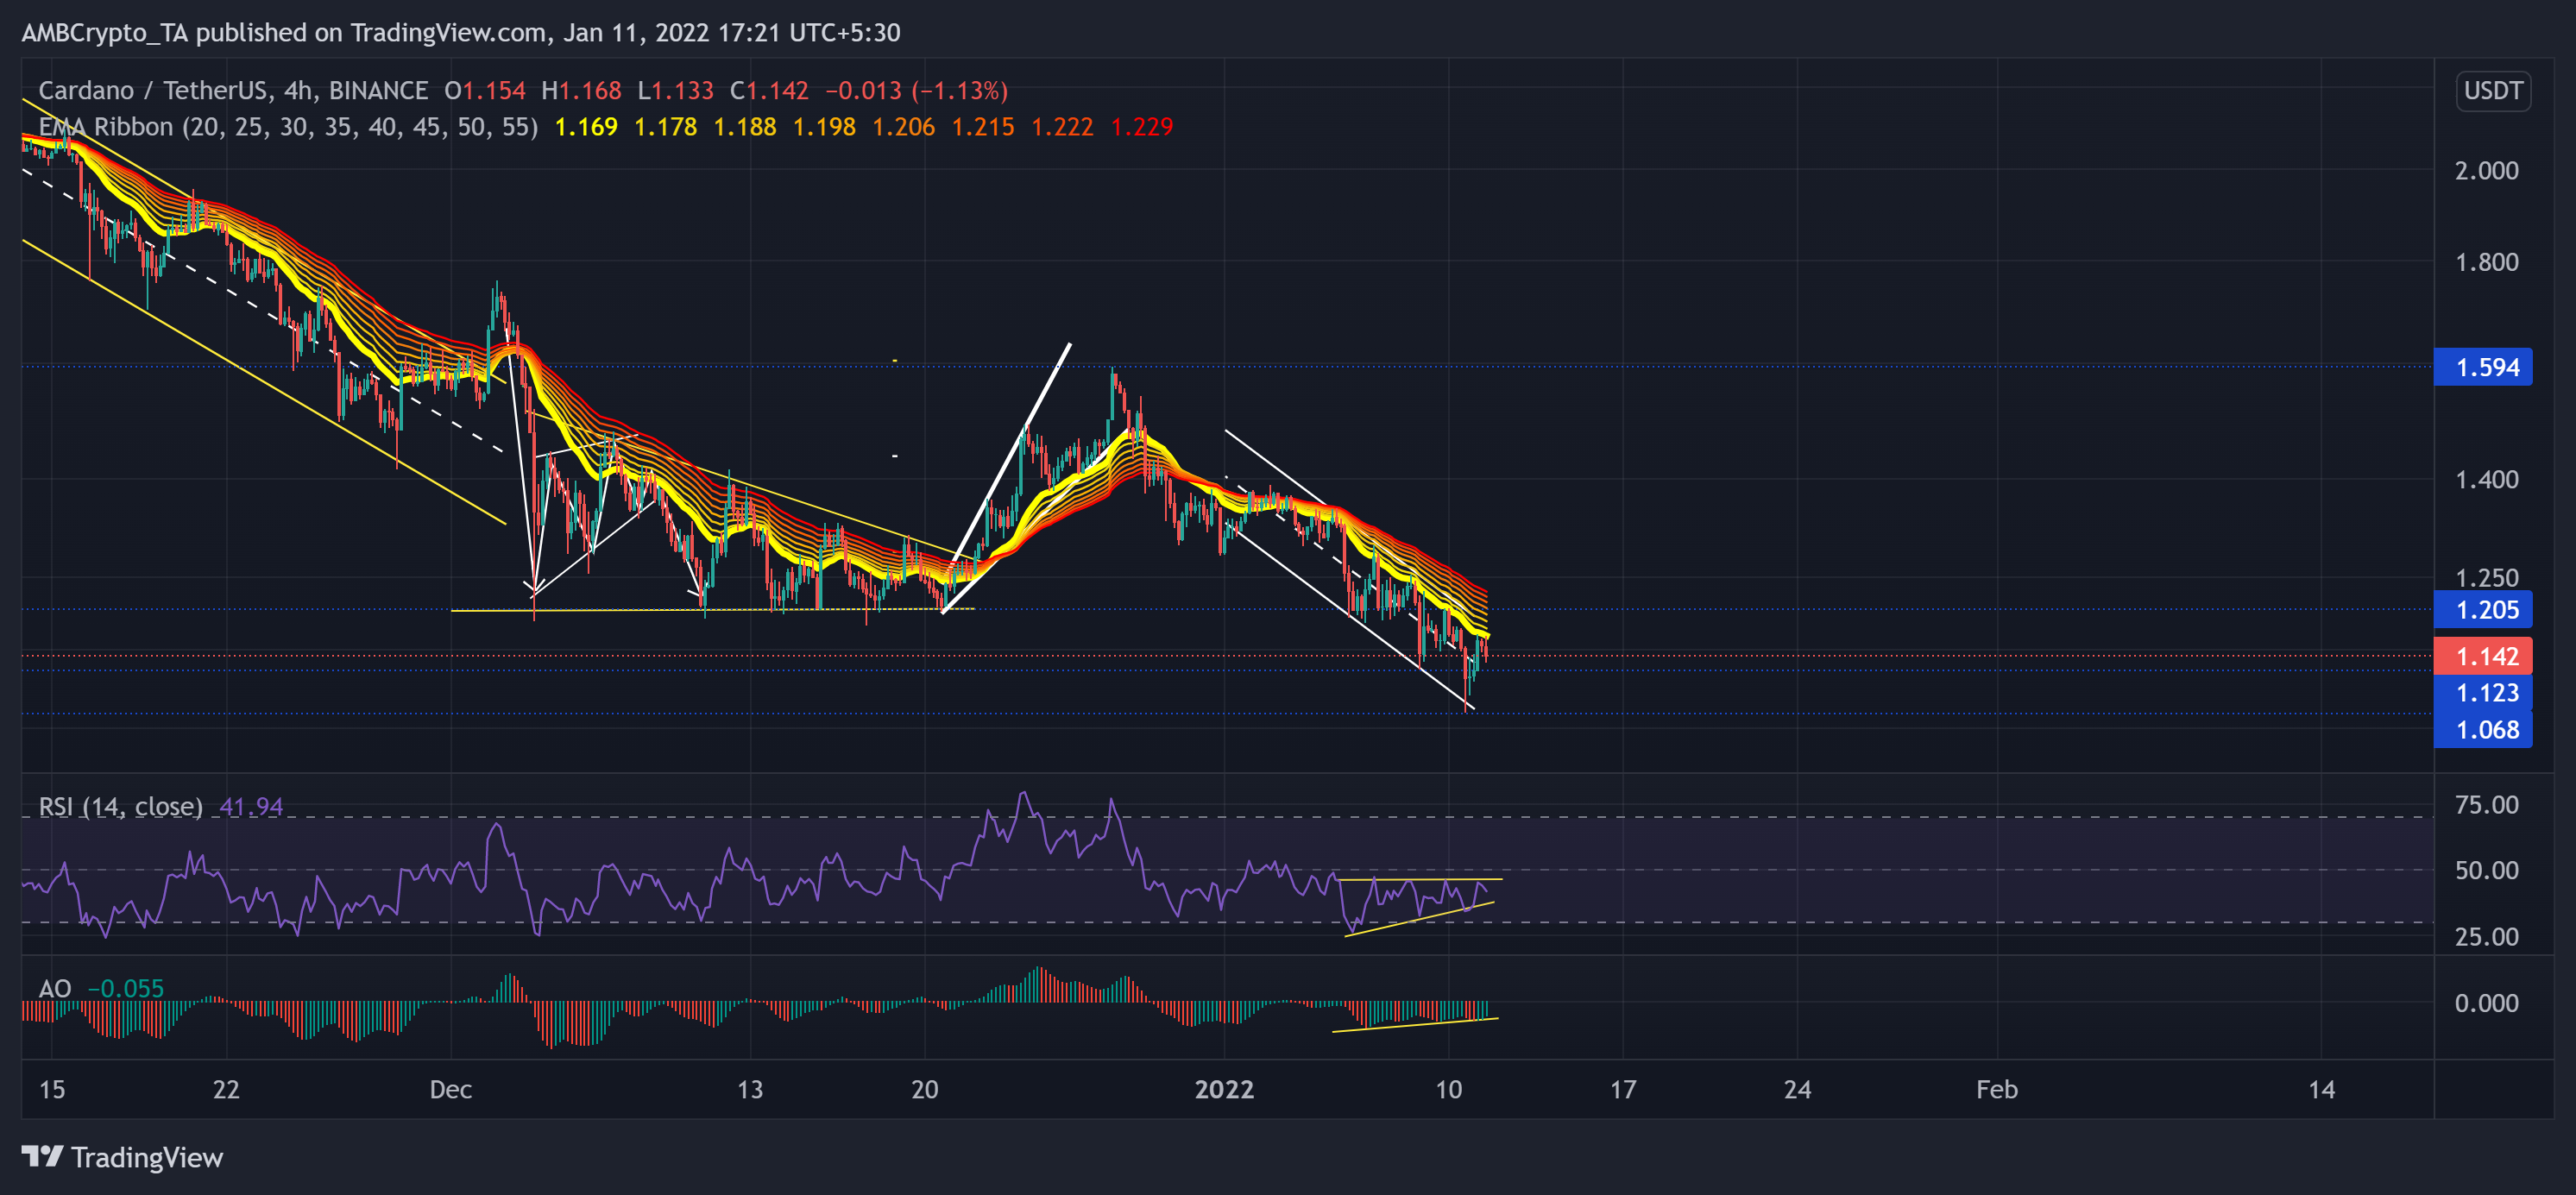
Task: Click the 2022 date on time axis
Action: pos(1224,1089)
